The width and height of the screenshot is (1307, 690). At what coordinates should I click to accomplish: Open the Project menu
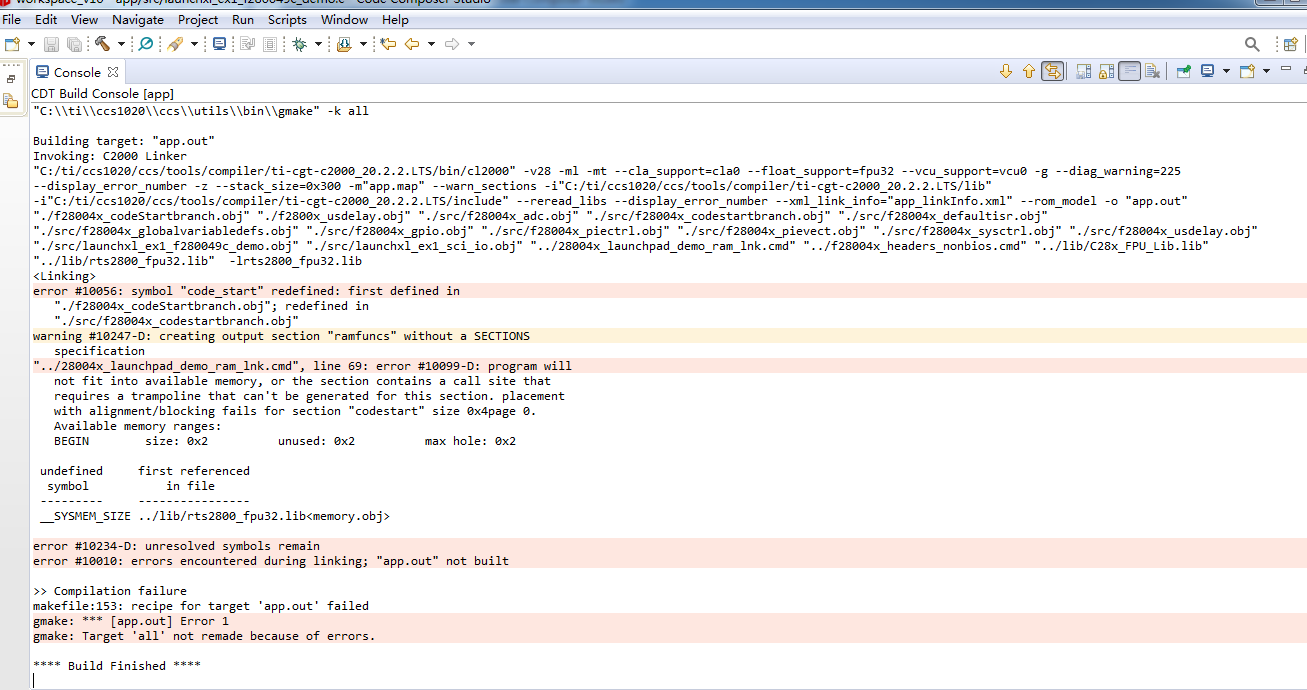tap(198, 19)
